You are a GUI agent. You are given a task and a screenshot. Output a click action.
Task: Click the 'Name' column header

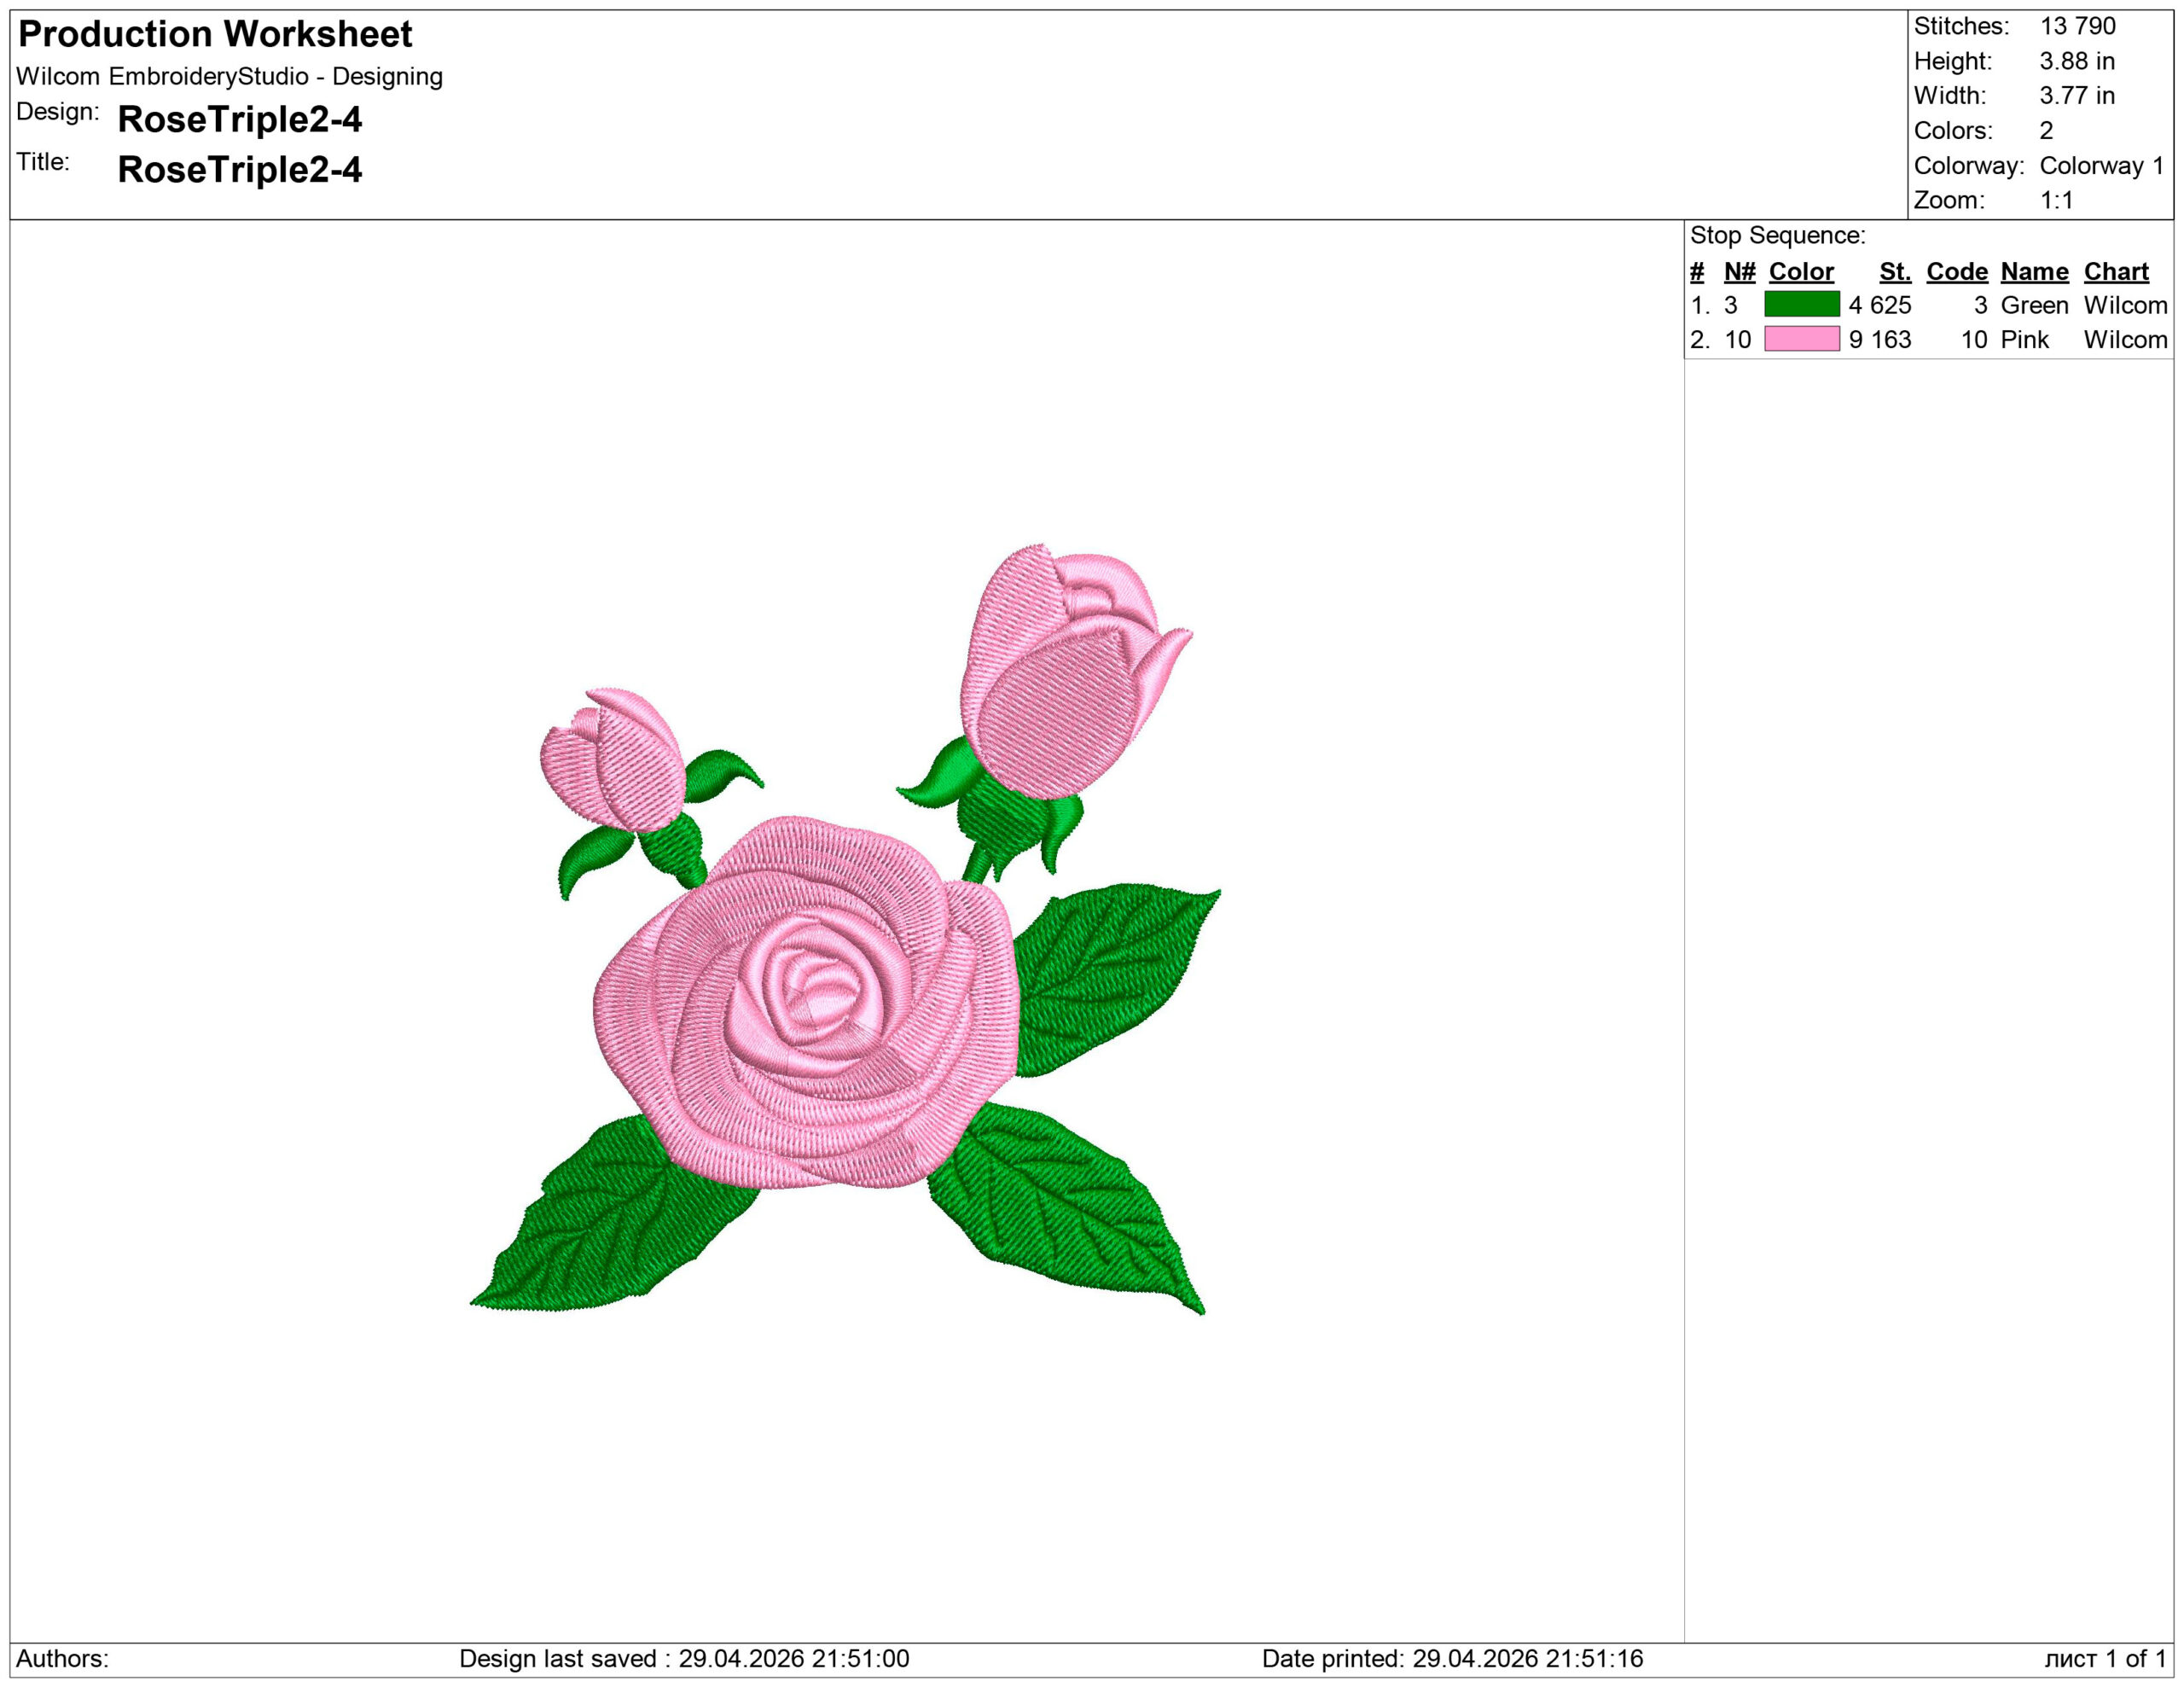coord(2034,271)
